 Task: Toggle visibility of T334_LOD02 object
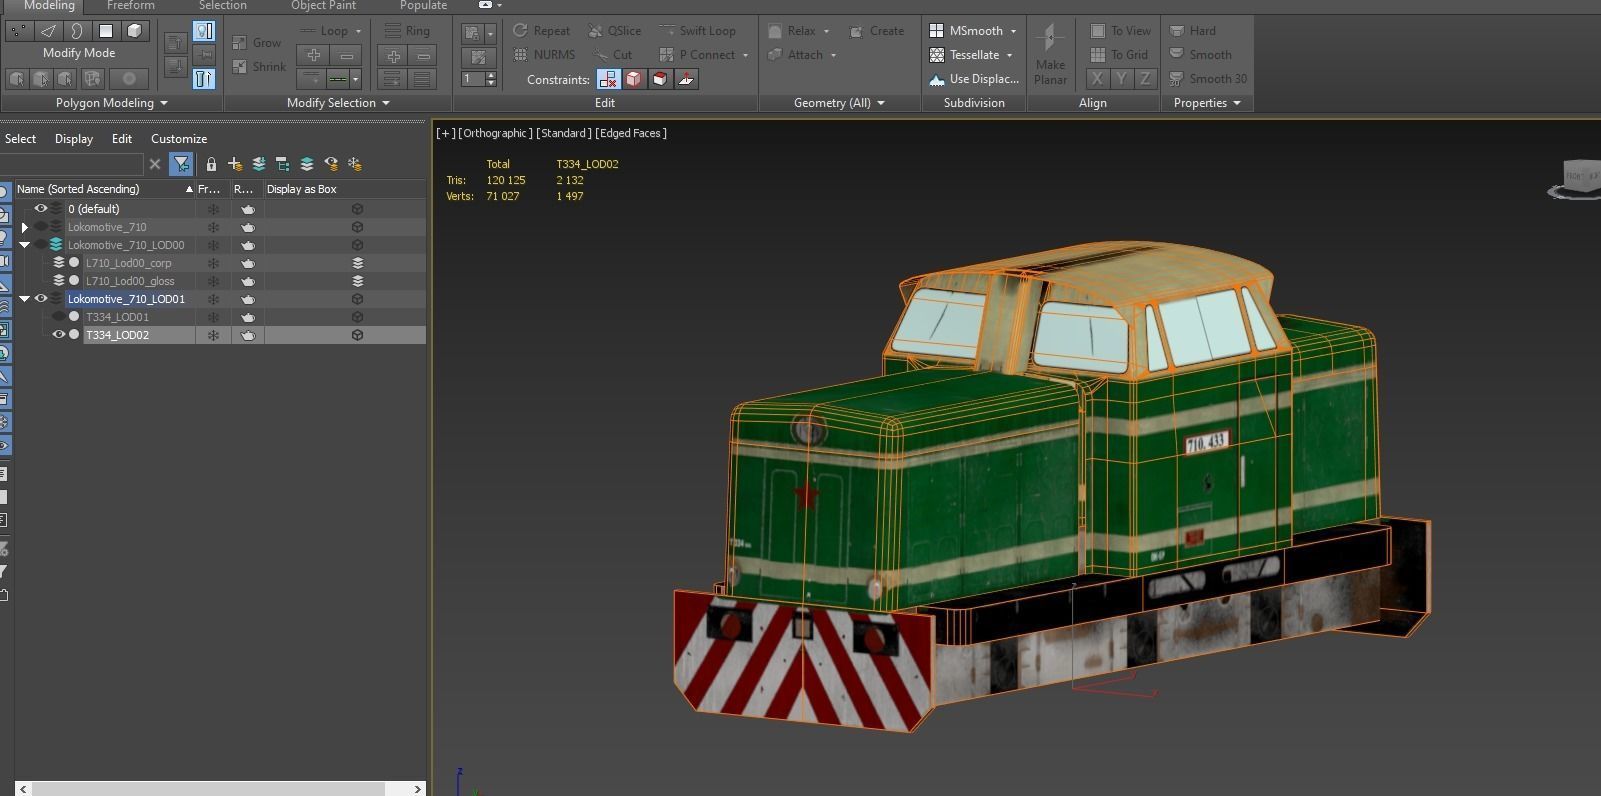pyautogui.click(x=59, y=335)
